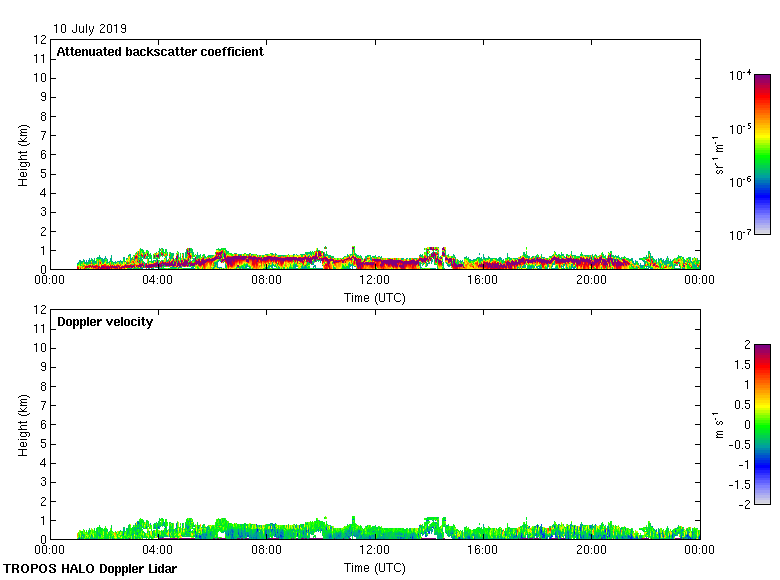
Task: Click the 10⁻⁴ label on the backscatter color bar
Action: click(x=740, y=76)
